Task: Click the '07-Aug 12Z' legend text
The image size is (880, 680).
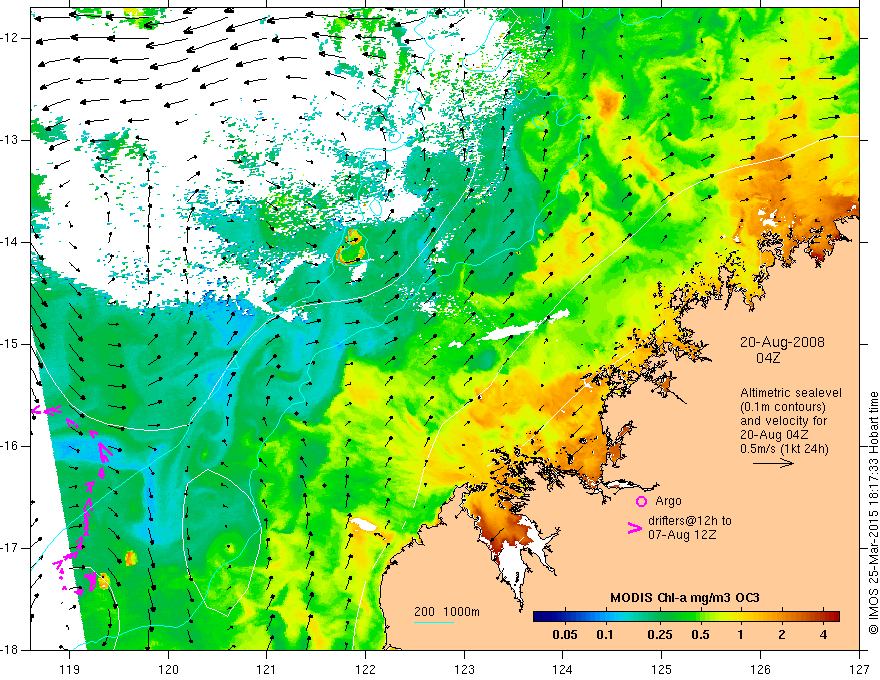Action: point(682,535)
